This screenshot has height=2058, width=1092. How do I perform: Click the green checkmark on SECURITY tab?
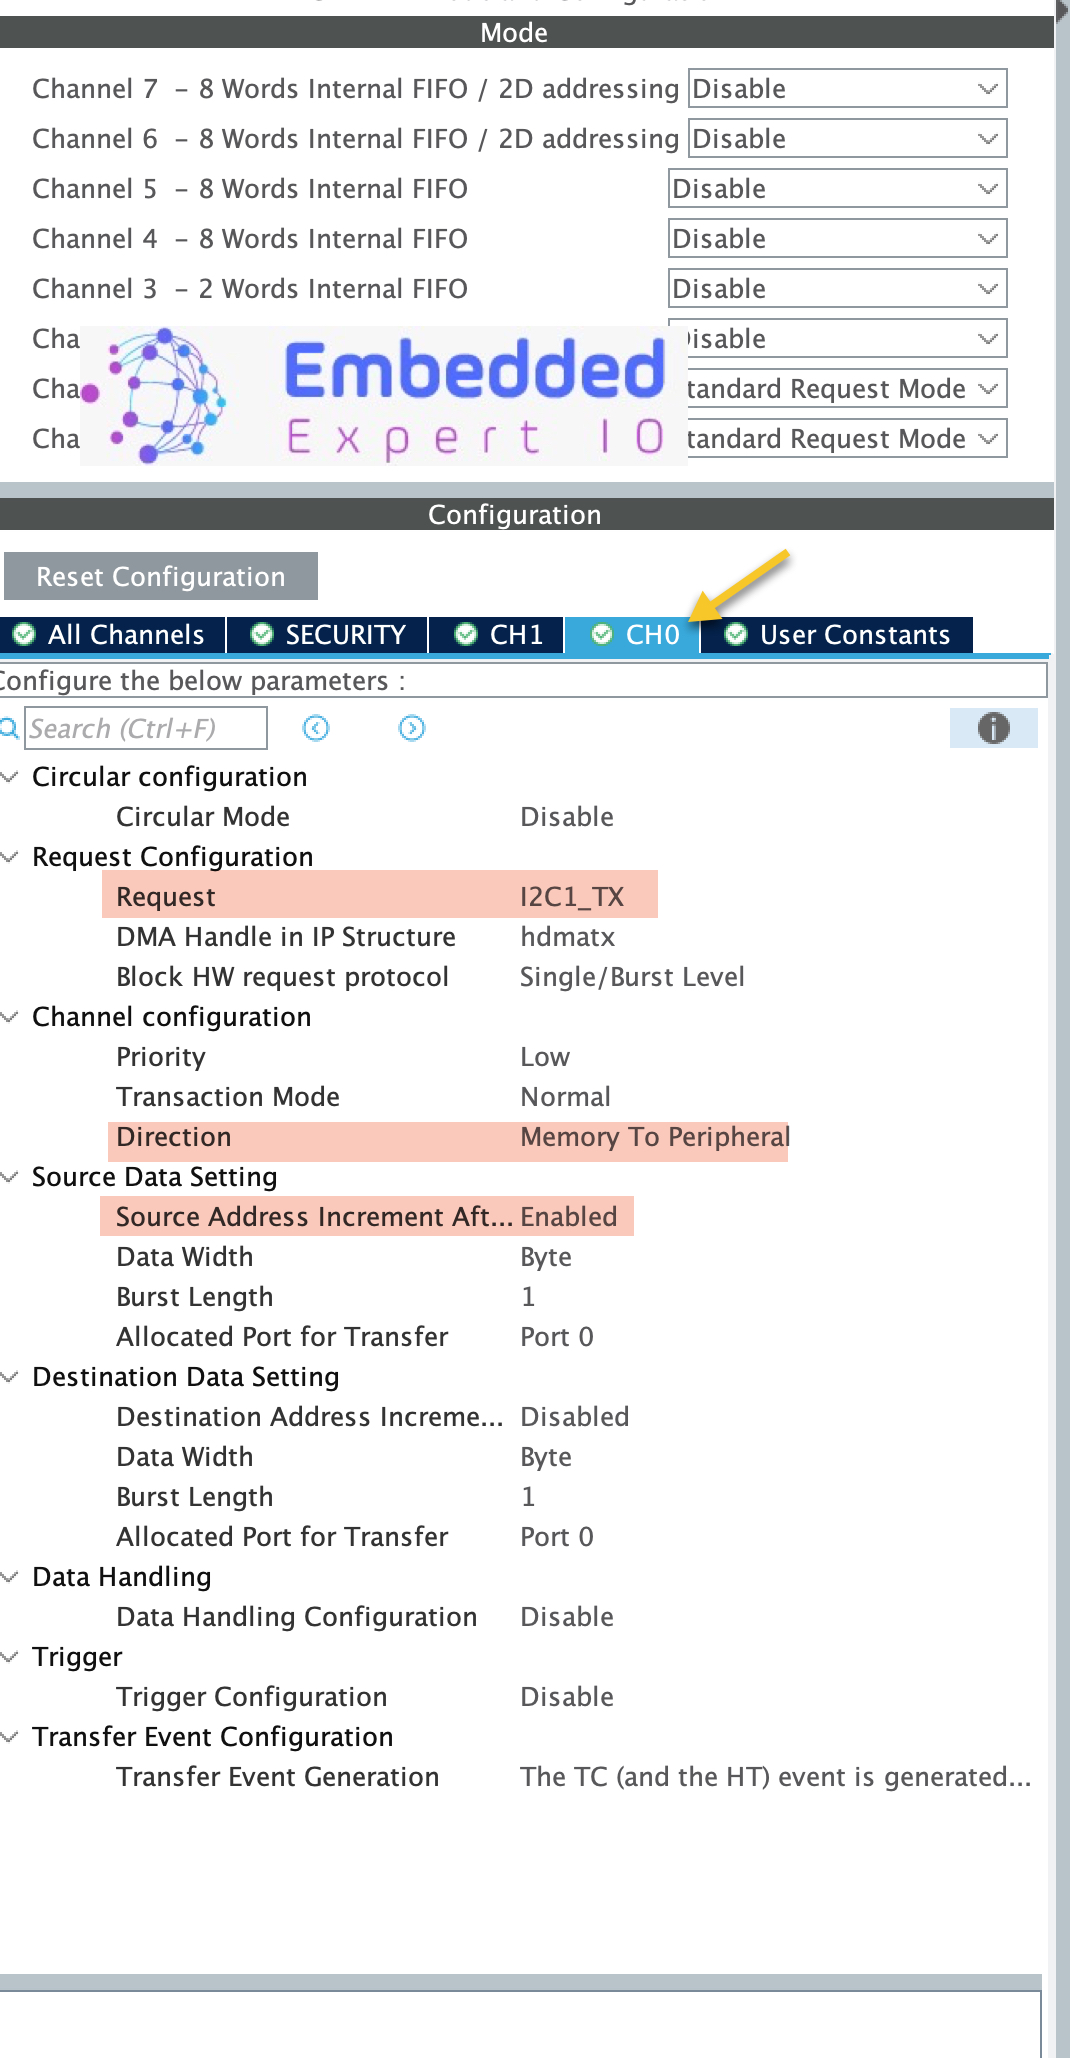point(261,634)
